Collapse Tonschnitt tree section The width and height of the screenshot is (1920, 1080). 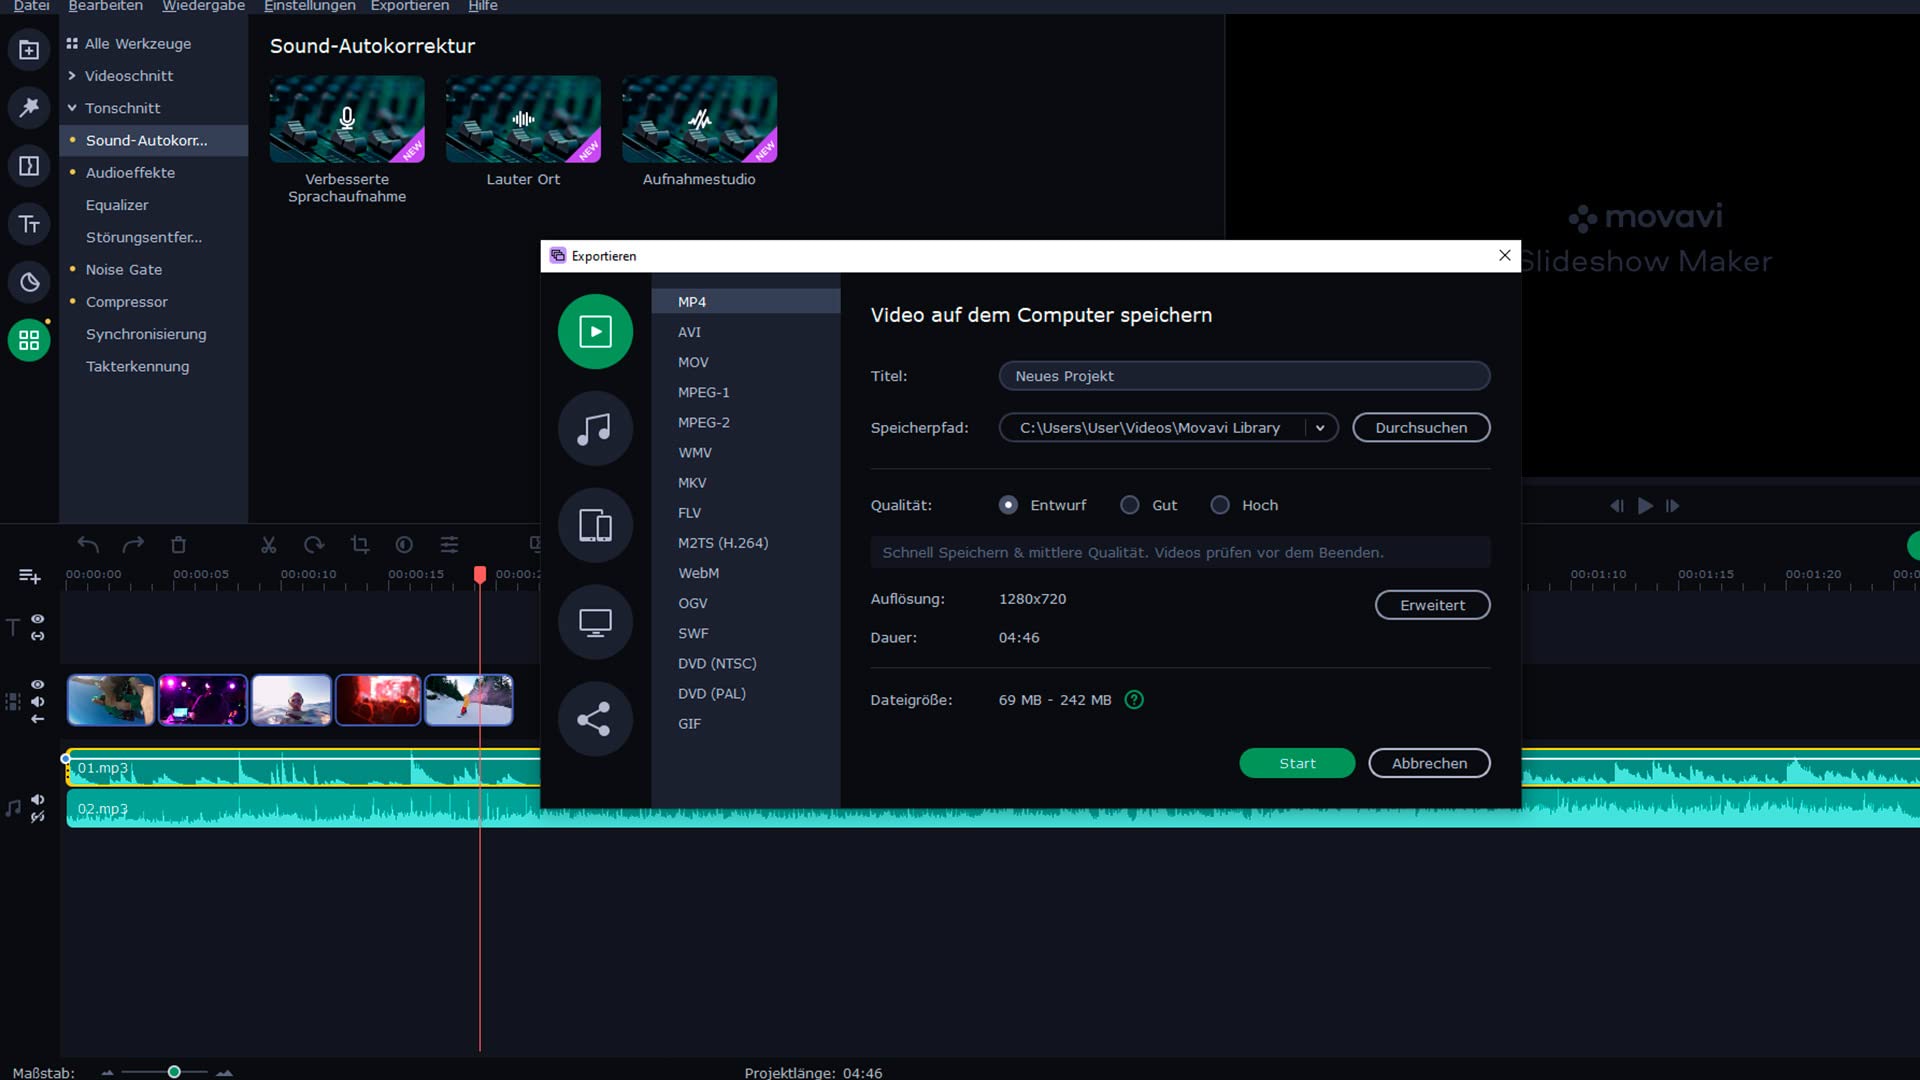coord(72,108)
